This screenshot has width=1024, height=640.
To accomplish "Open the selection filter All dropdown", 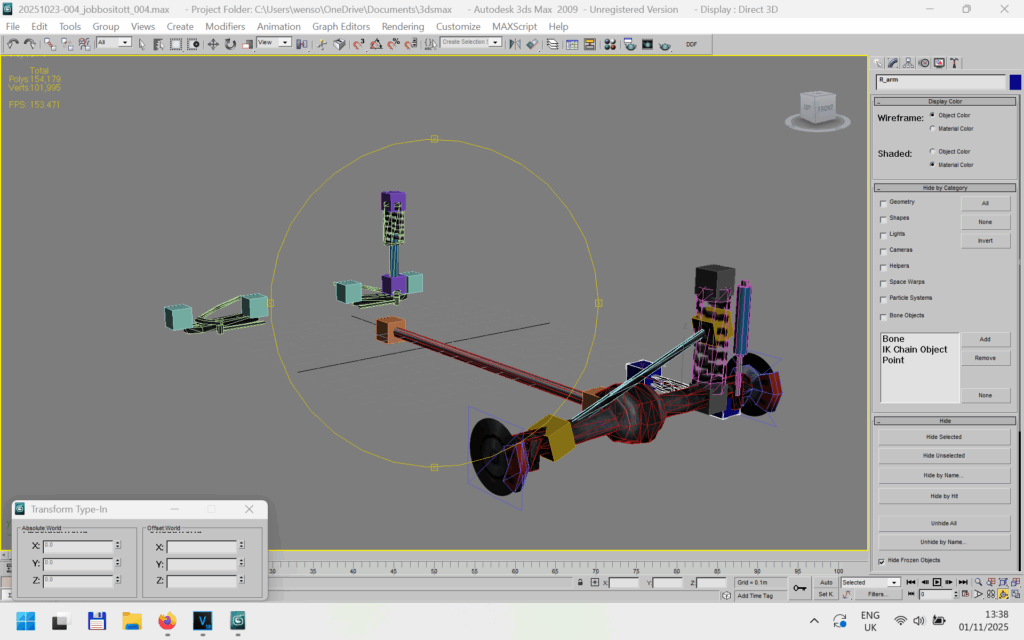I will (114, 43).
